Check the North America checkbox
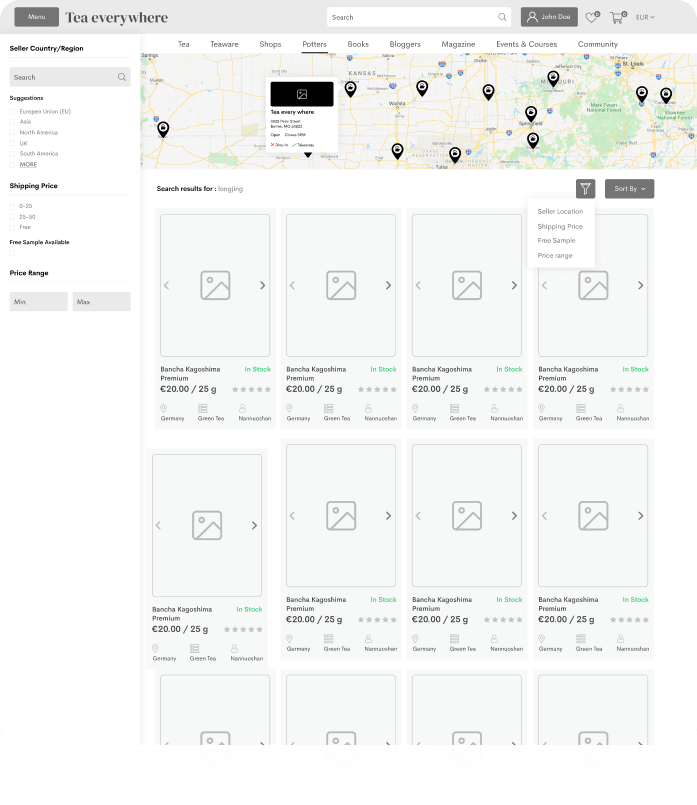Viewport: 697px width, 805px height. [x=12, y=132]
